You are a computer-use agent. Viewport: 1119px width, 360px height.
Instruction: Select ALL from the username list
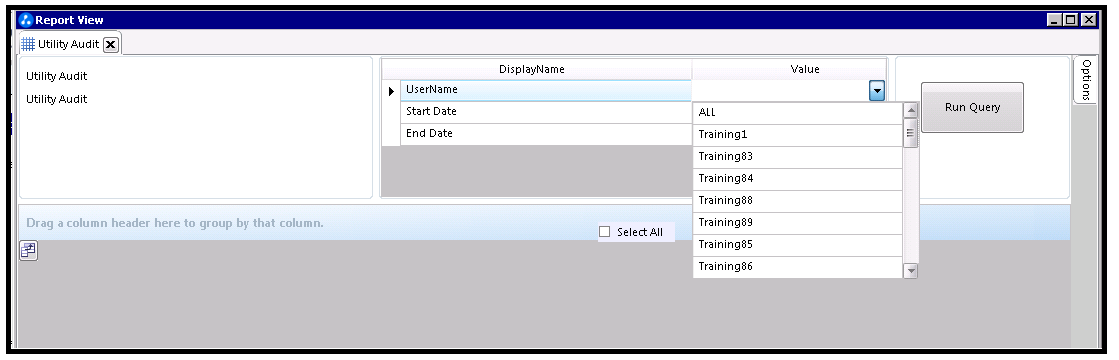coord(797,113)
